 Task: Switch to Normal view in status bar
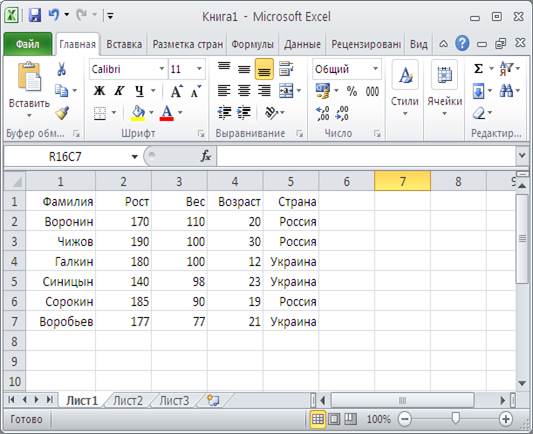(x=318, y=419)
